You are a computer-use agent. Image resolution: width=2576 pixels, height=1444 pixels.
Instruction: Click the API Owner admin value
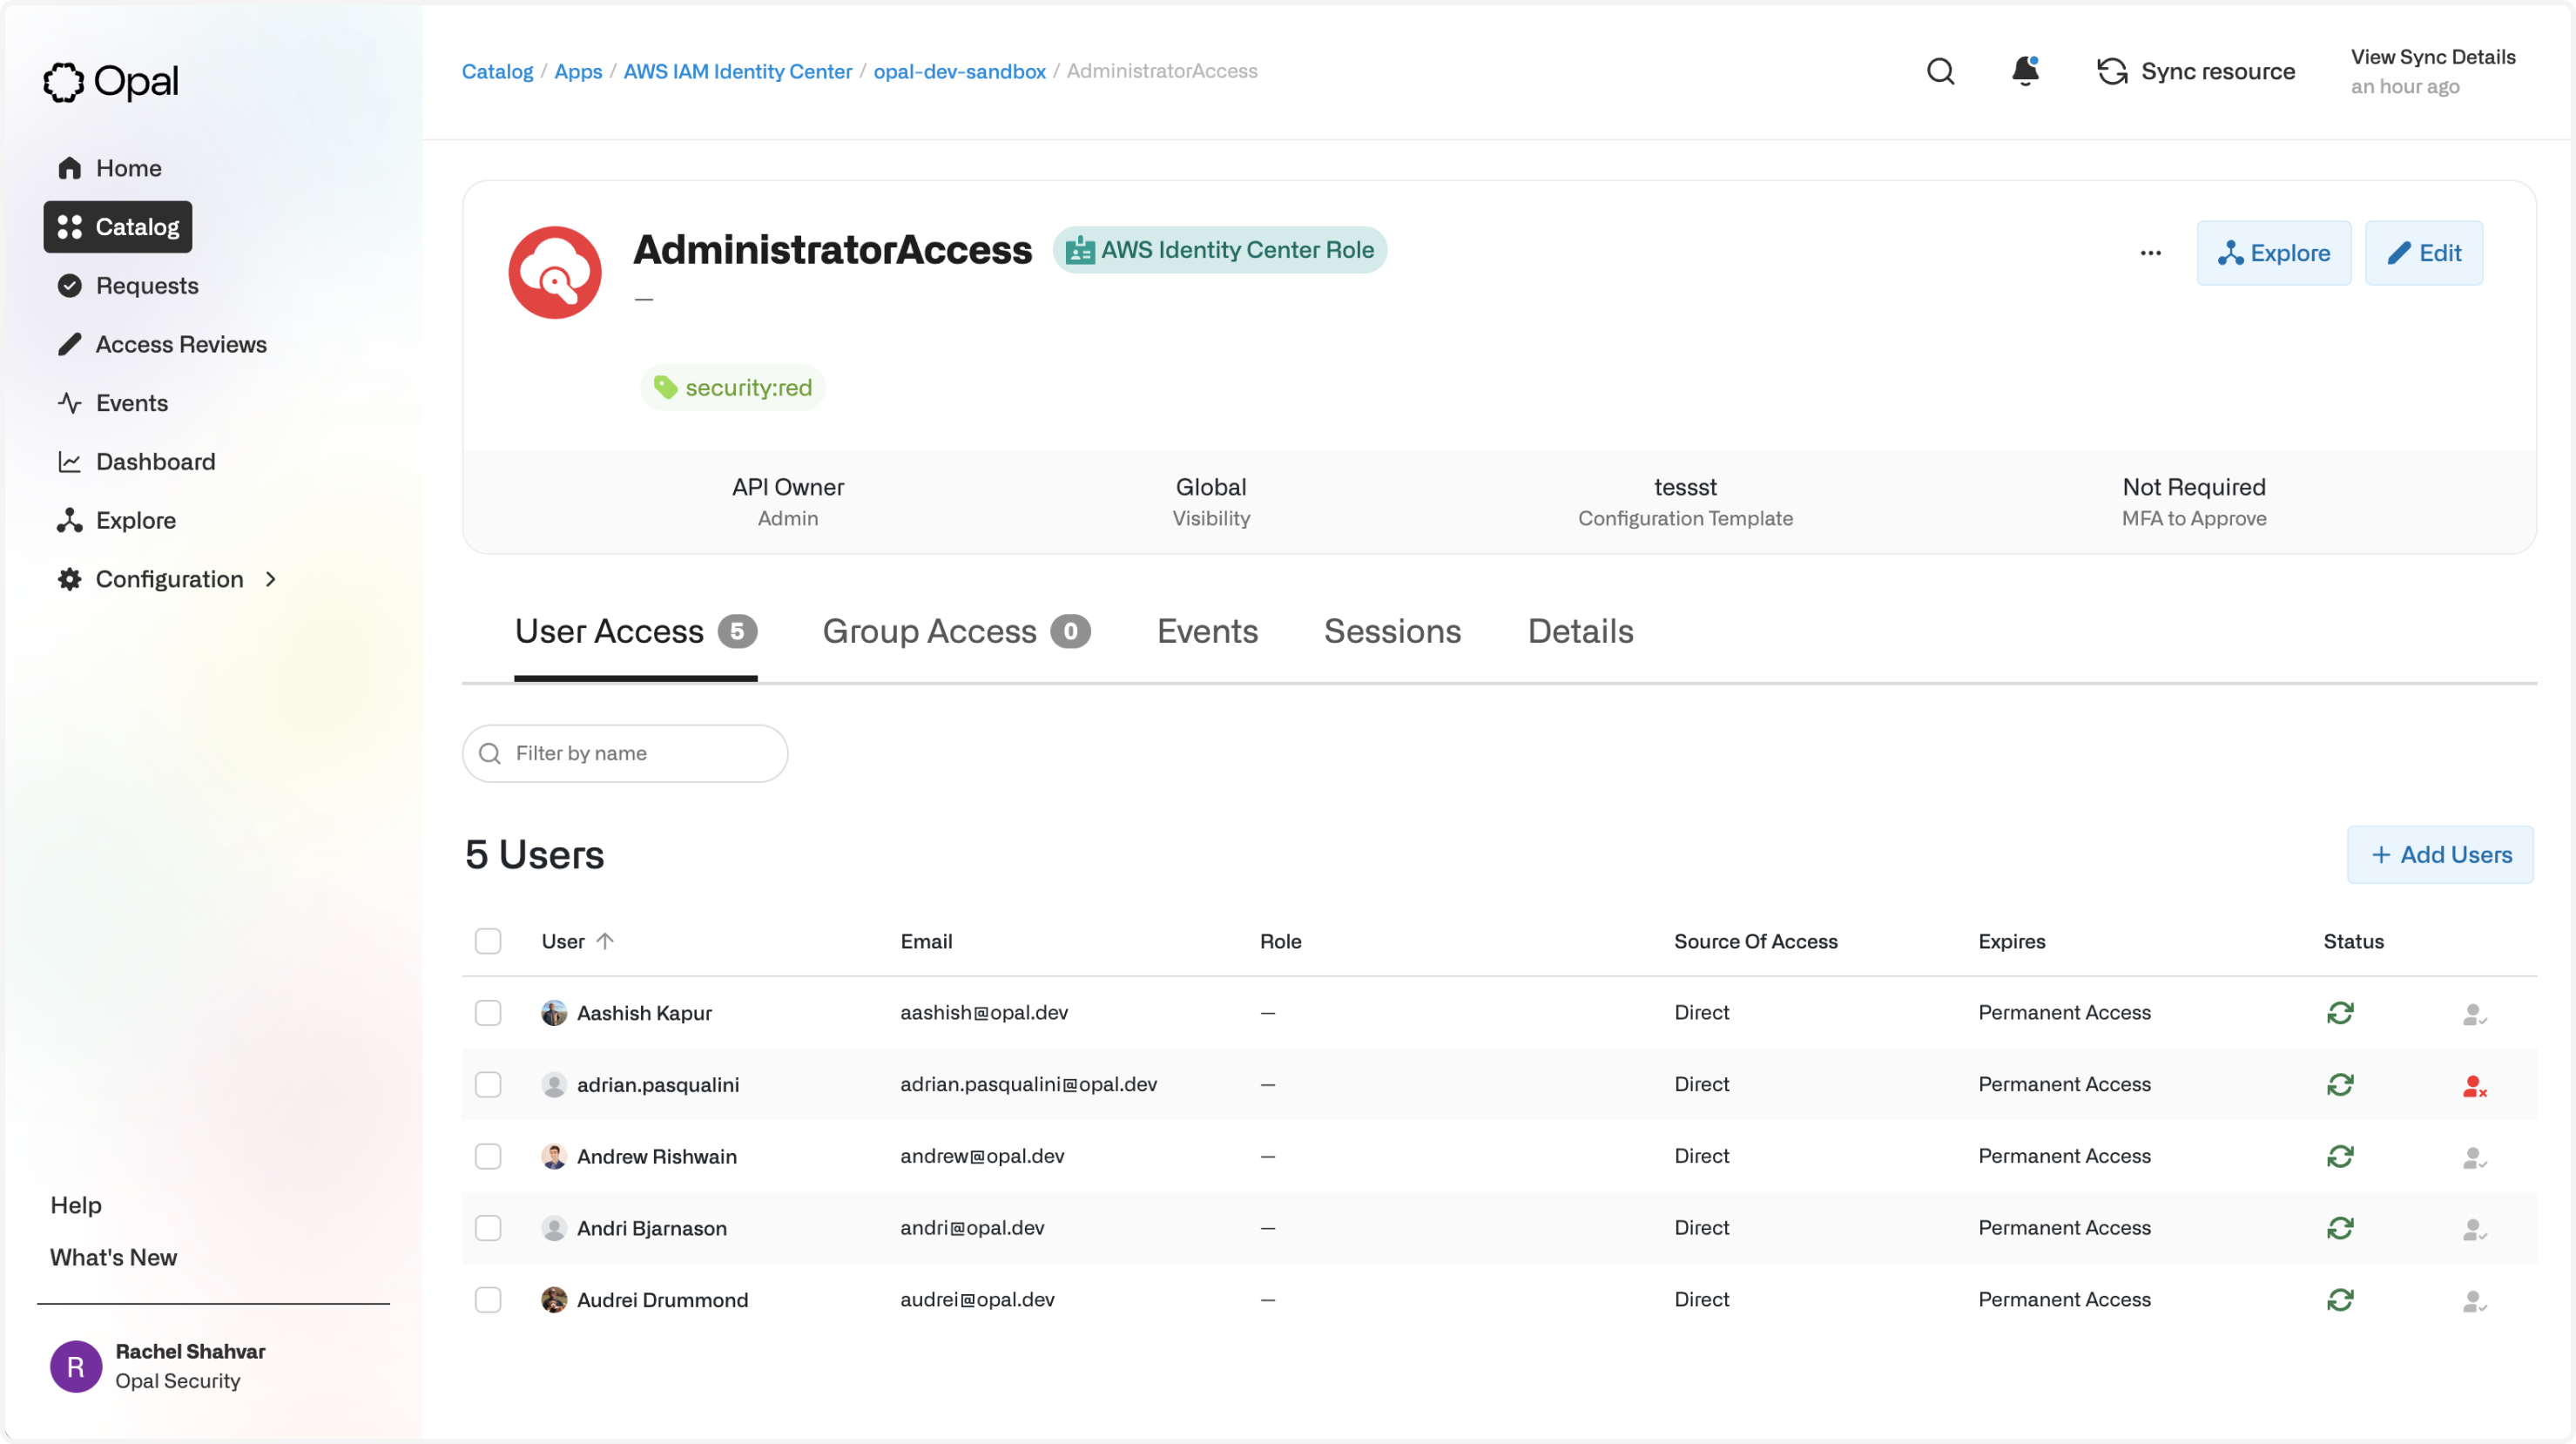click(788, 487)
